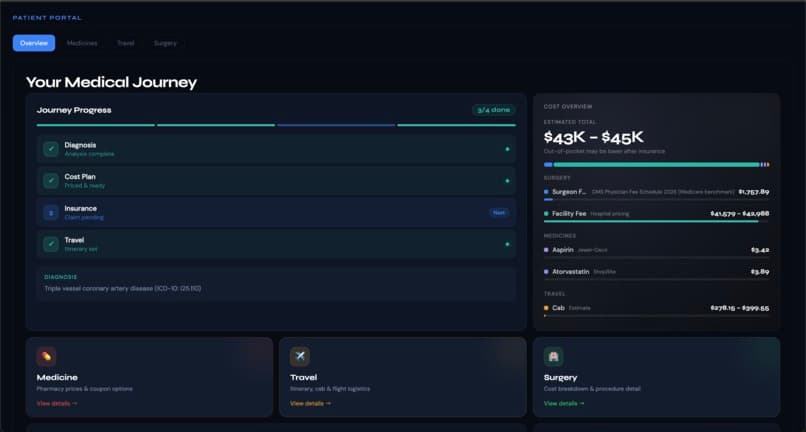
Task: Click the estimated total cost breakdown bar
Action: 656,165
